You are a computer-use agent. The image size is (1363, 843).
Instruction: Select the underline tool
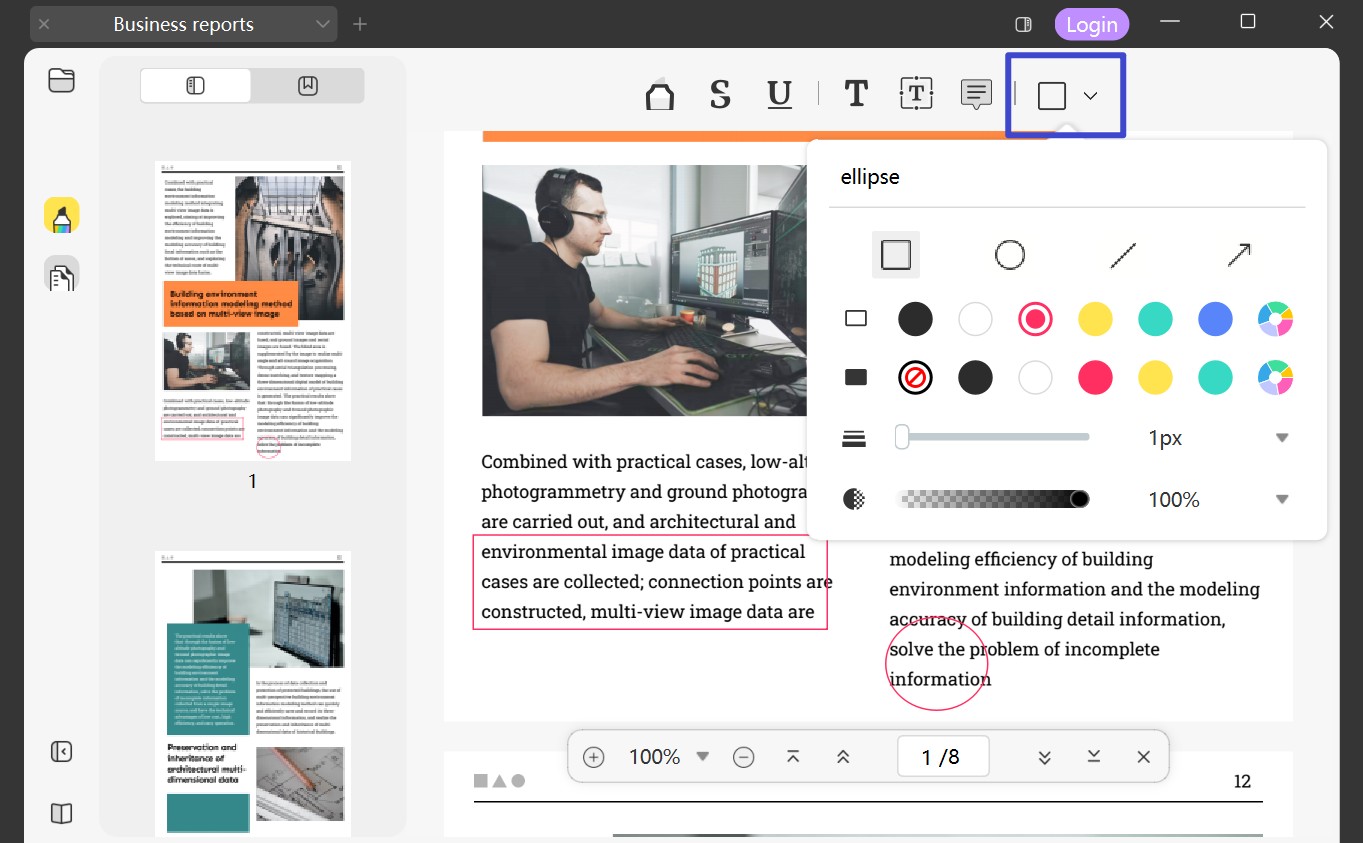coord(779,94)
